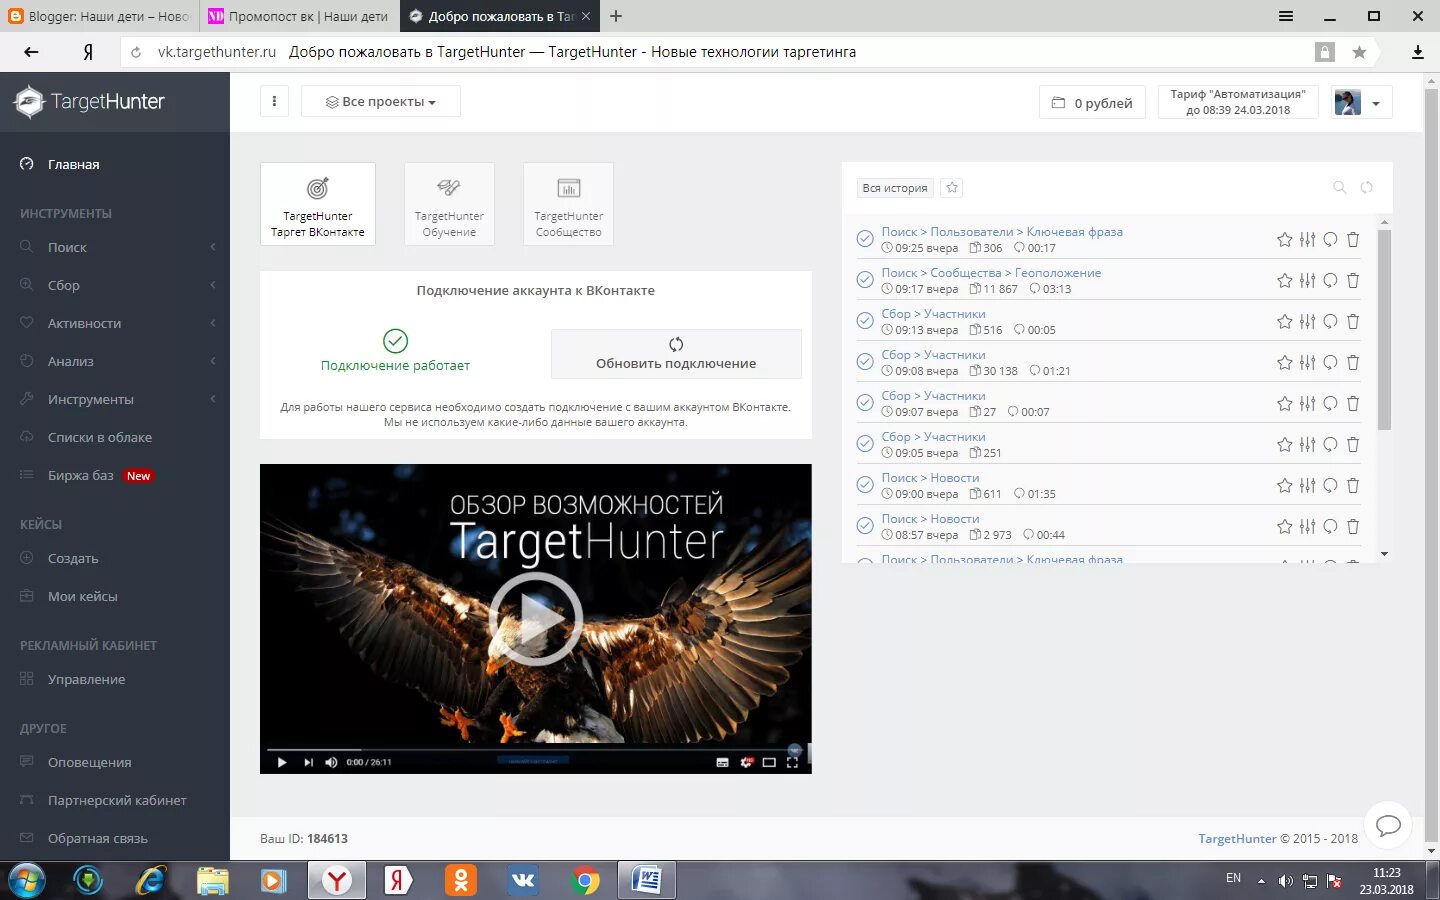1440x900 pixels.
Task: Open the chat support bubble icon
Action: point(1388,825)
